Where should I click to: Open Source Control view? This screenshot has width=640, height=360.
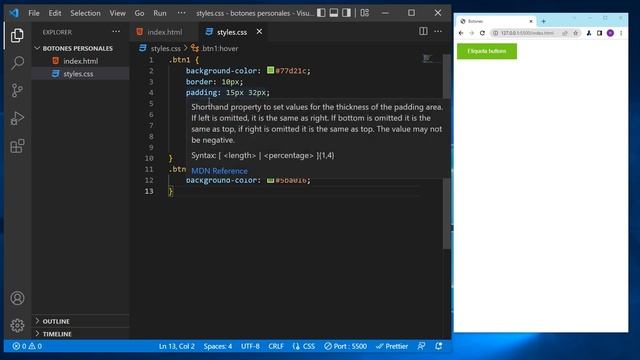pyautogui.click(x=17, y=91)
